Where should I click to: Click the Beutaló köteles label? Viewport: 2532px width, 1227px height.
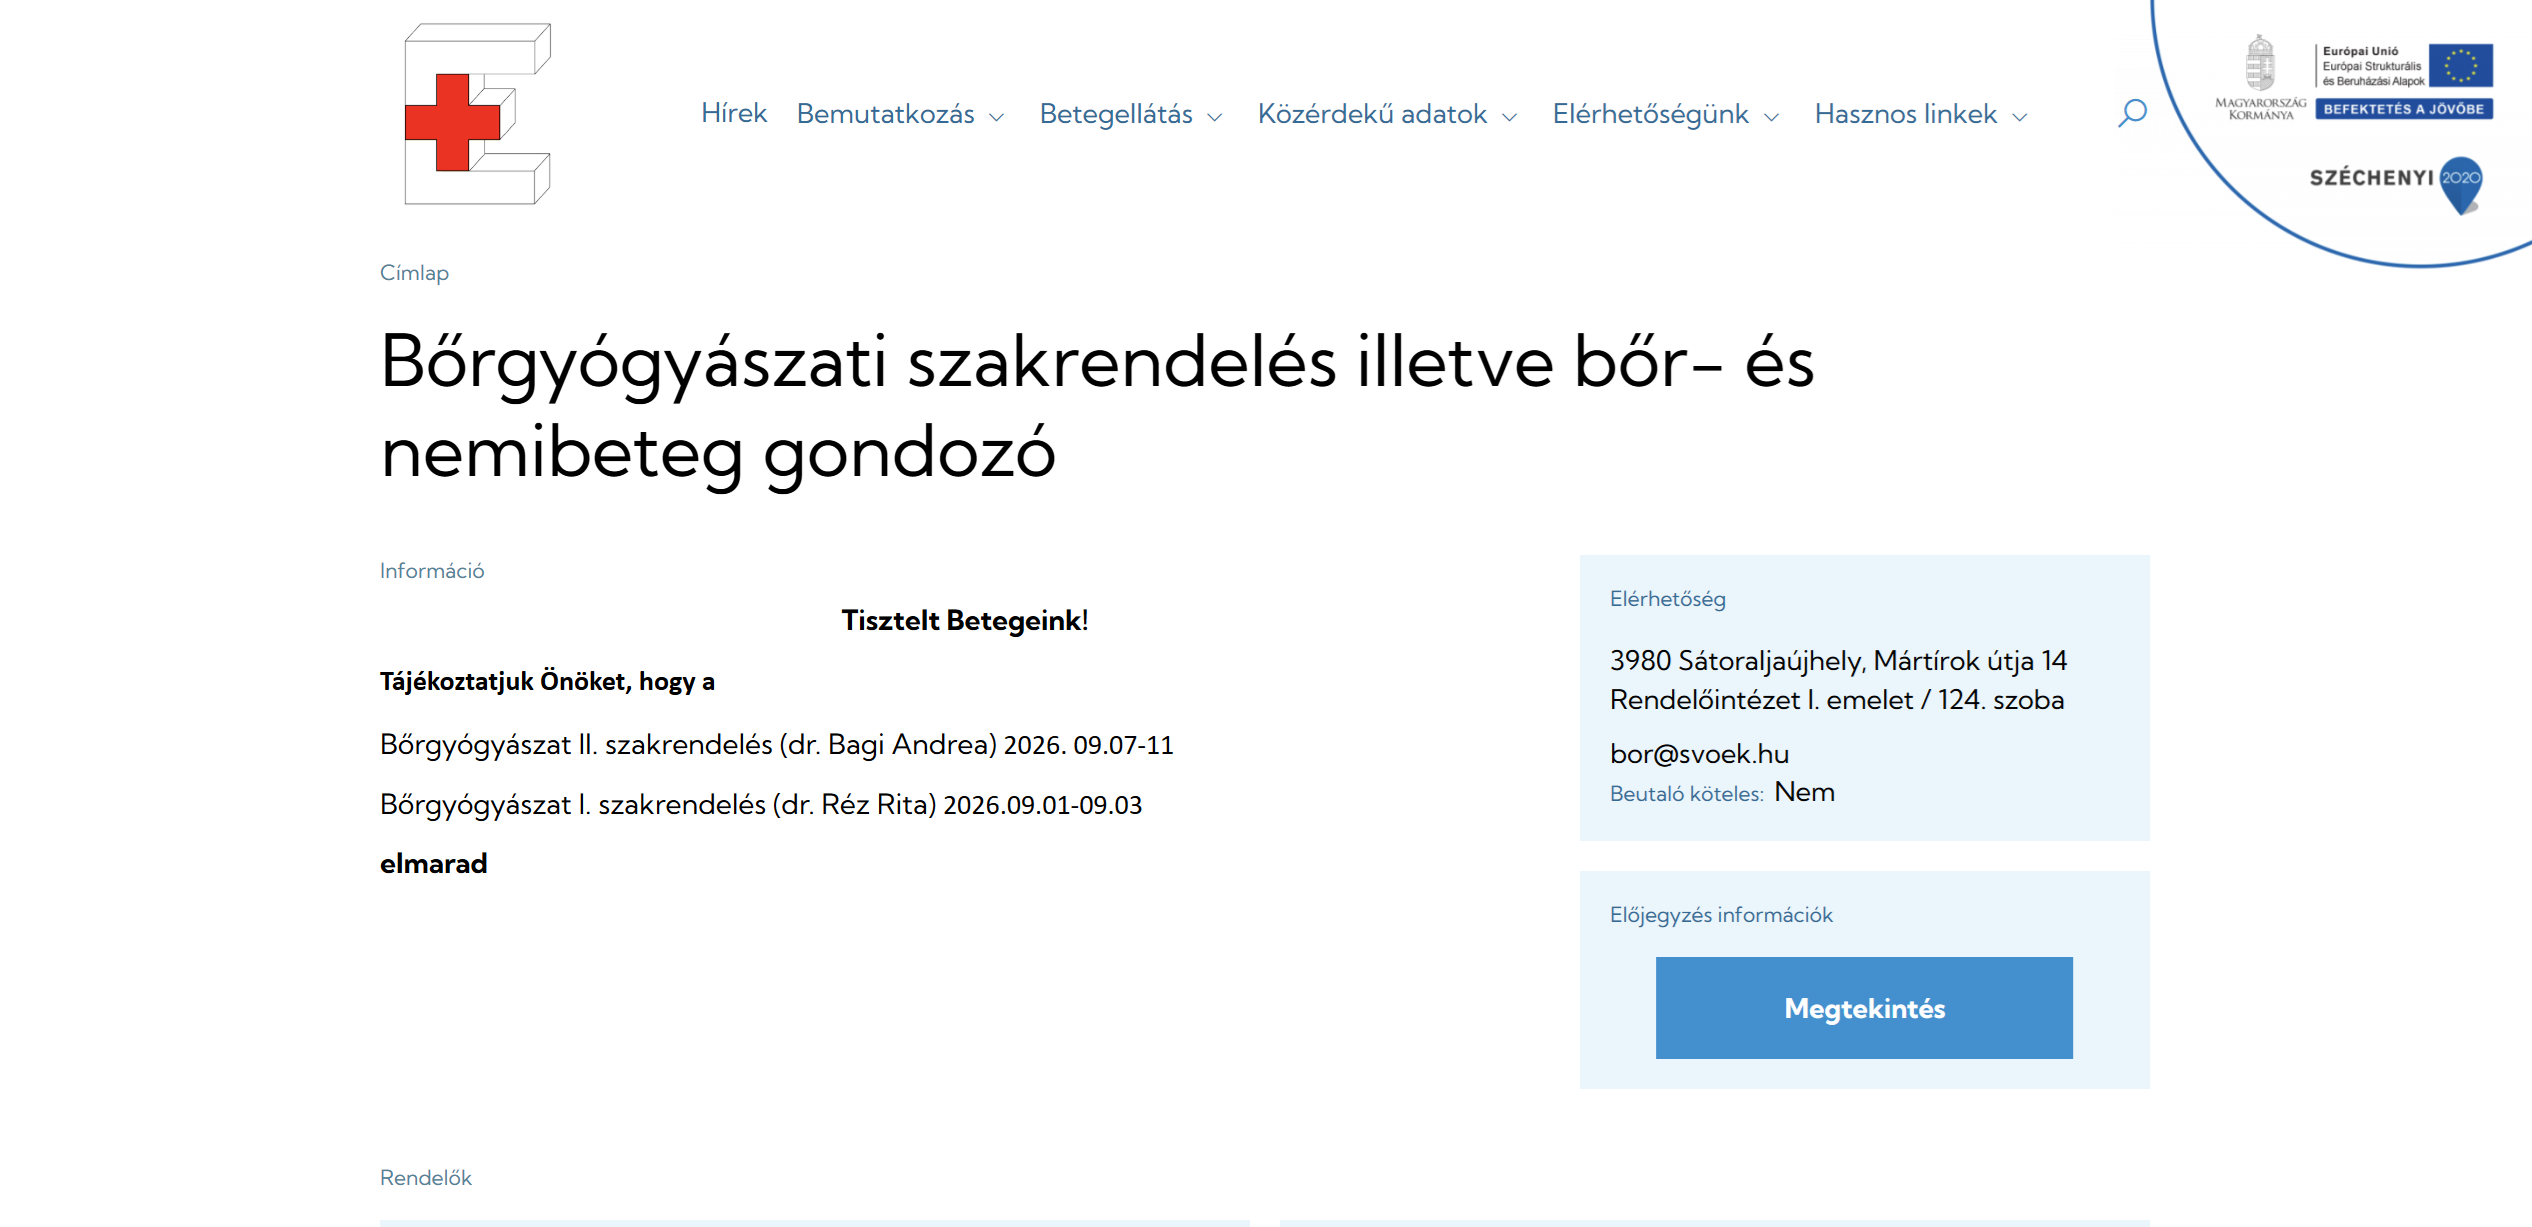1686,794
